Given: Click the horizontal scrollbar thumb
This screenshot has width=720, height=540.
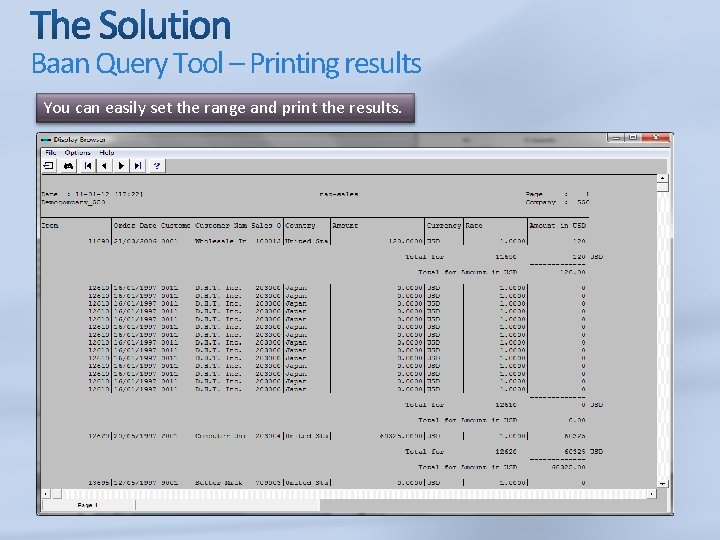Looking at the screenshot, I should click(x=56, y=494).
